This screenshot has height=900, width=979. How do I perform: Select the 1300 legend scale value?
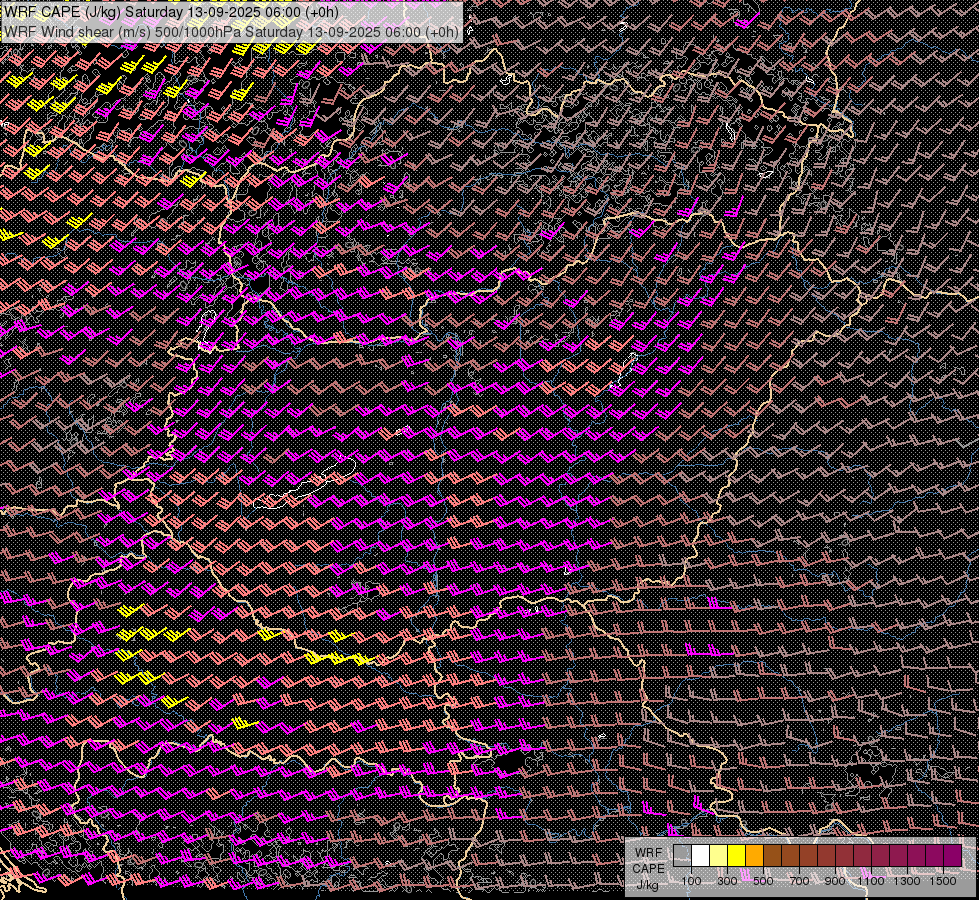coord(907,881)
